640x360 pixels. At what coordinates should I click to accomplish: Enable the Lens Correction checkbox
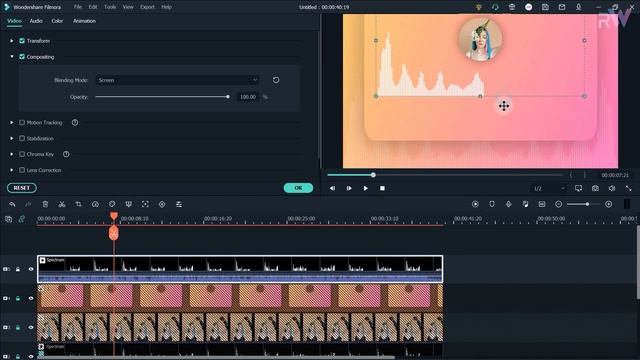[x=22, y=170]
